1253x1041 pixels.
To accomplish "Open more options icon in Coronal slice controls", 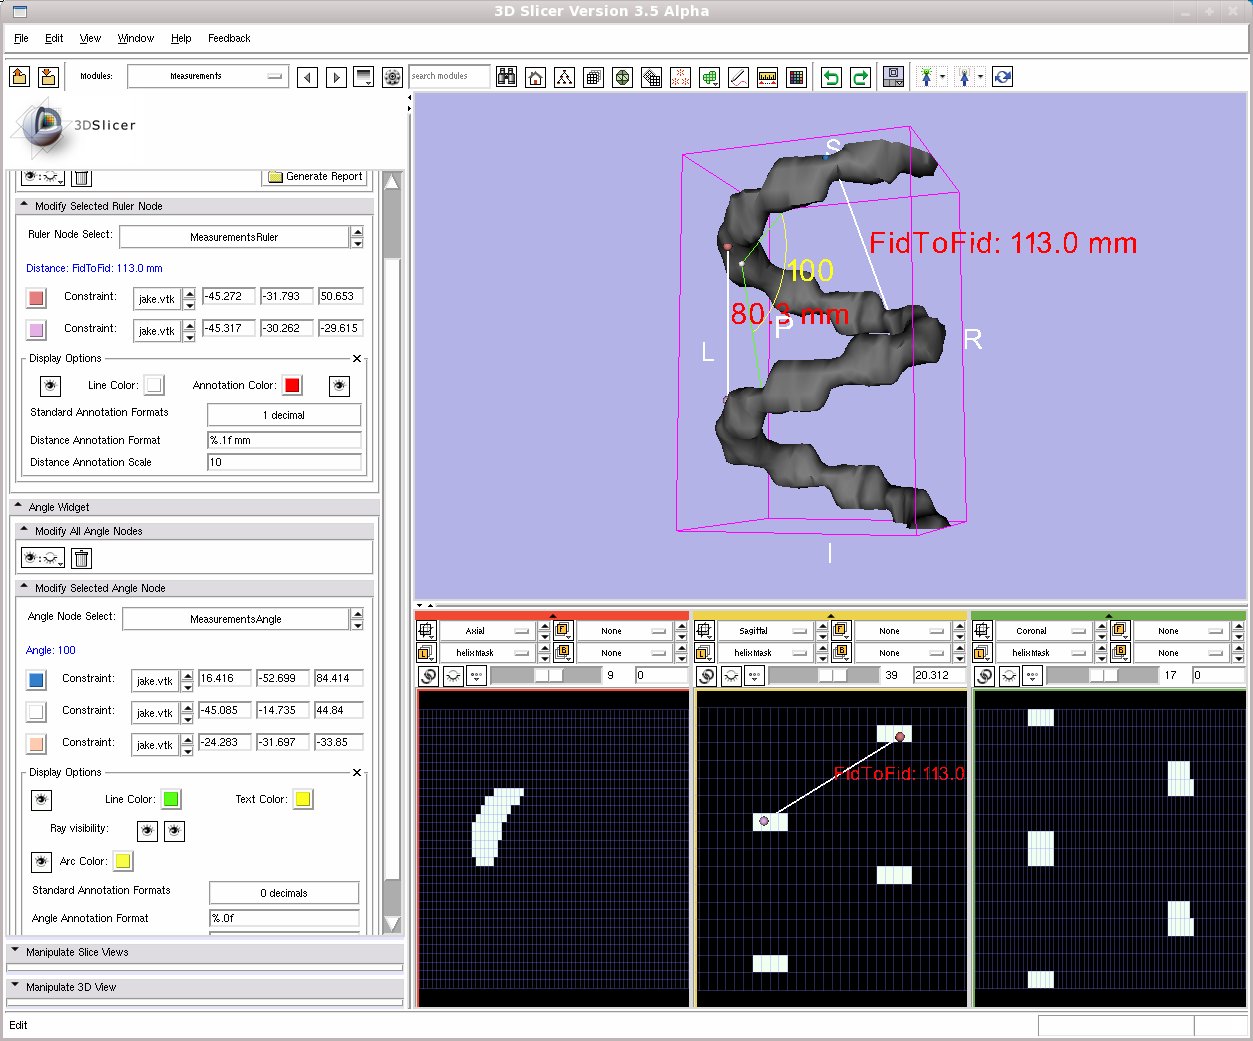I will click(1033, 676).
